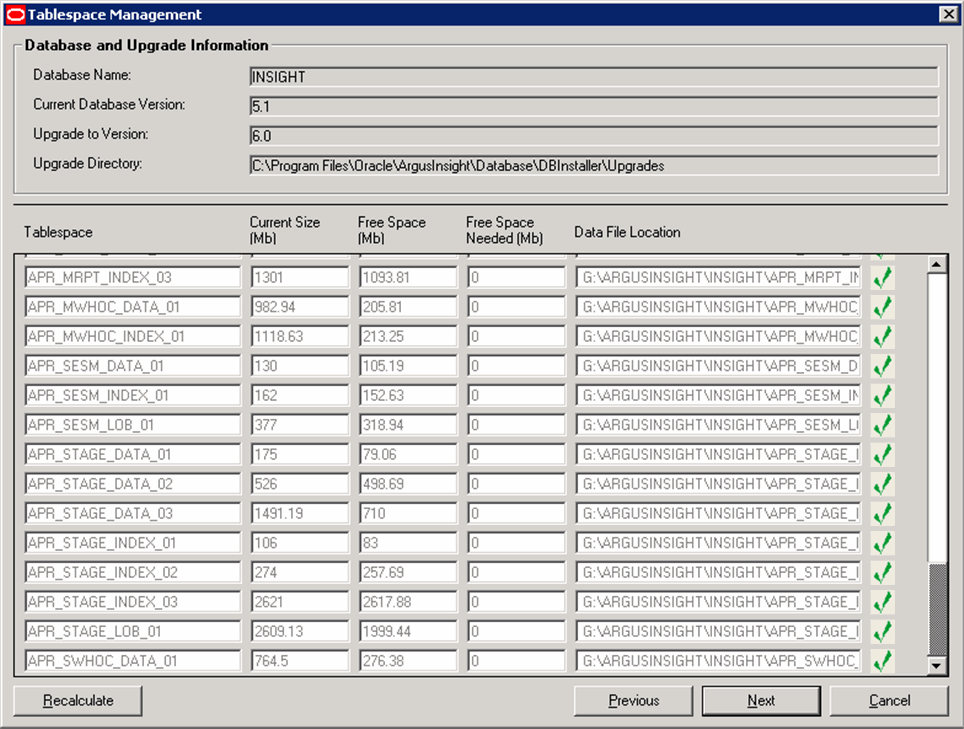The width and height of the screenshot is (964, 729).
Task: Click green checkmark for APR_STAGE_INDEX_02 row
Action: point(882,573)
